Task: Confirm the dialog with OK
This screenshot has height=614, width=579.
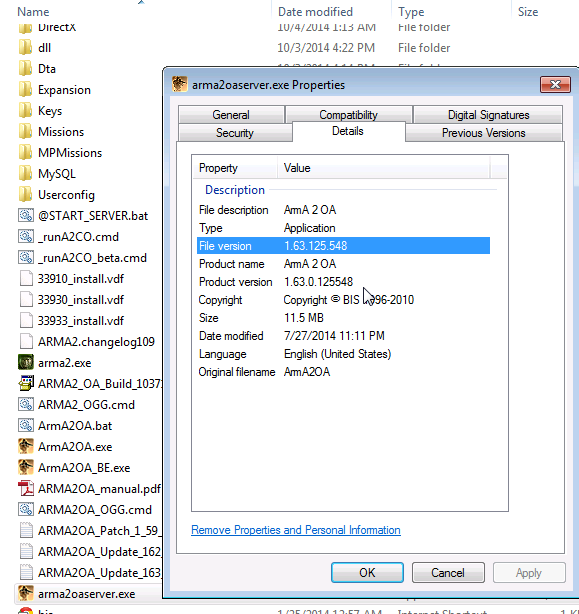Action: (x=367, y=573)
